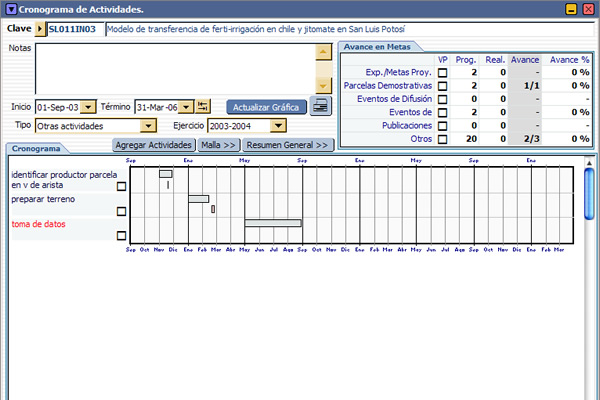Minimize the Cronograma de Actividades window
The width and height of the screenshot is (600, 400).
click(572, 9)
